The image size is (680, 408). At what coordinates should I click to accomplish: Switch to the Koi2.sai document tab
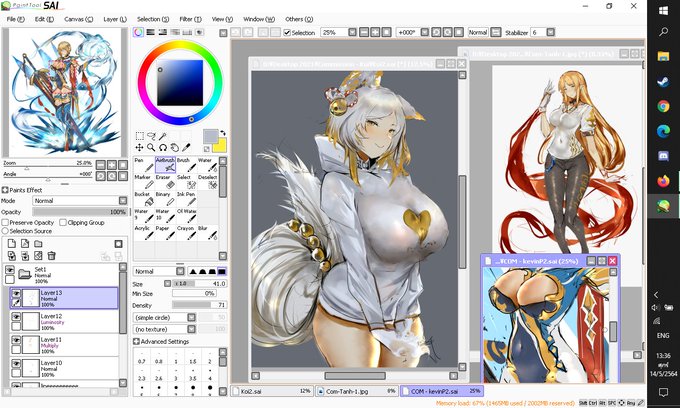(x=271, y=391)
